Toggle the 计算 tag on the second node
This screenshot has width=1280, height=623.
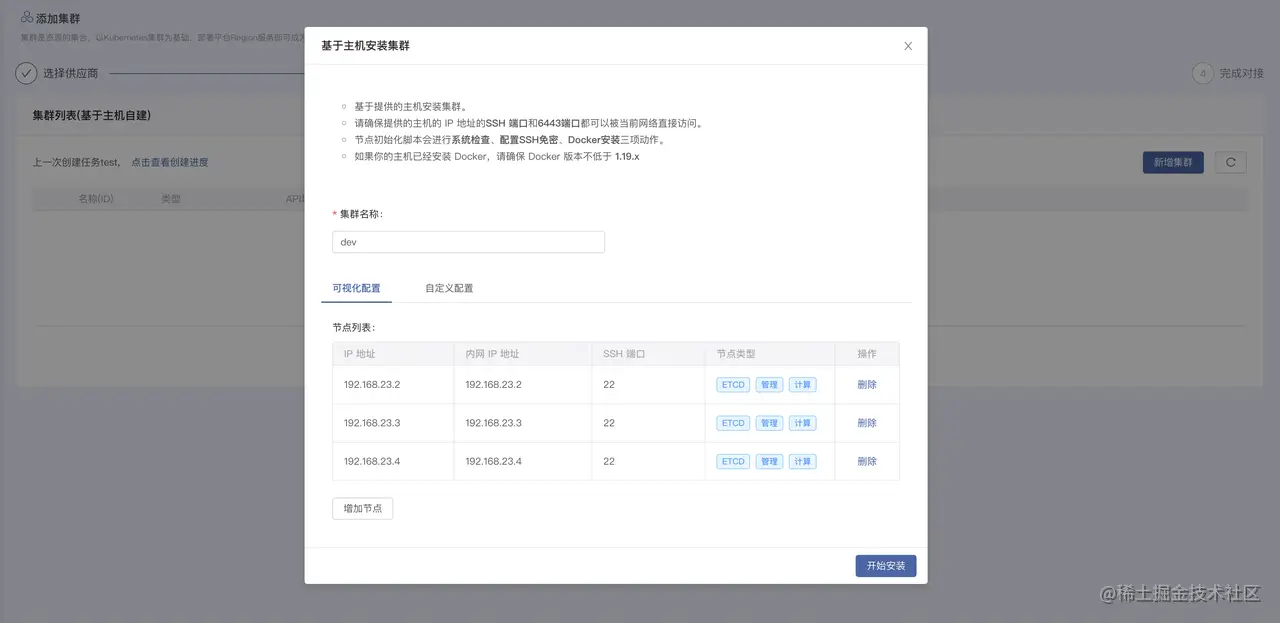(801, 422)
